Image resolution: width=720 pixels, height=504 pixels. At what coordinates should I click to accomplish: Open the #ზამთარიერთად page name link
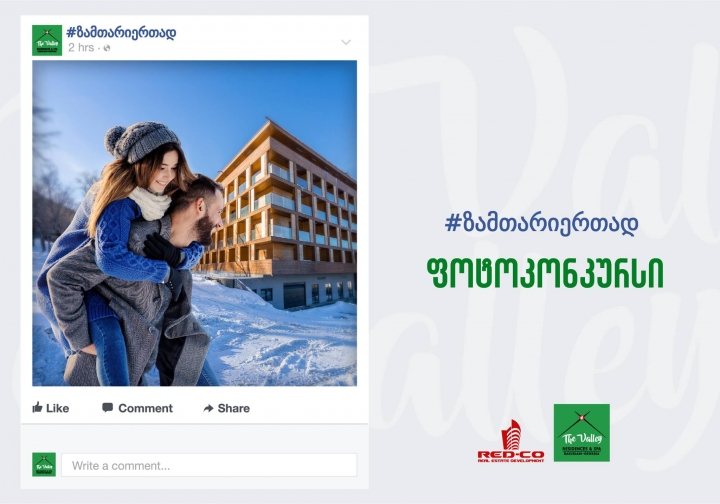pos(121,33)
